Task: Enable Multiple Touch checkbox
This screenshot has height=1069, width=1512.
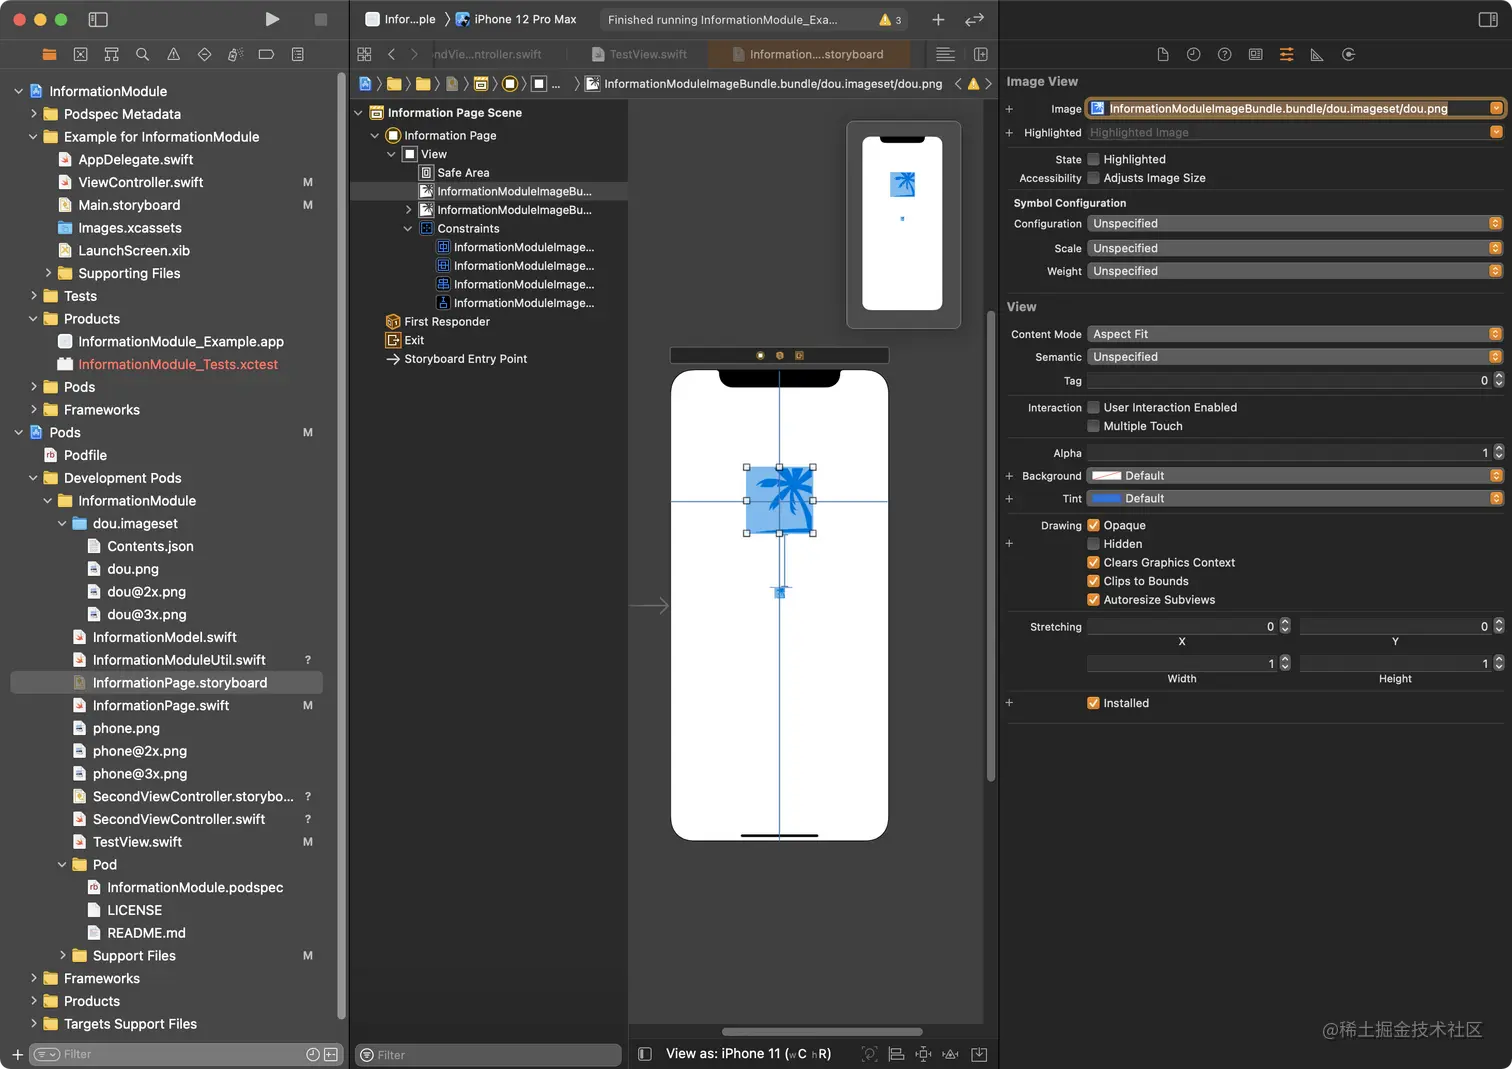Action: pos(1093,426)
